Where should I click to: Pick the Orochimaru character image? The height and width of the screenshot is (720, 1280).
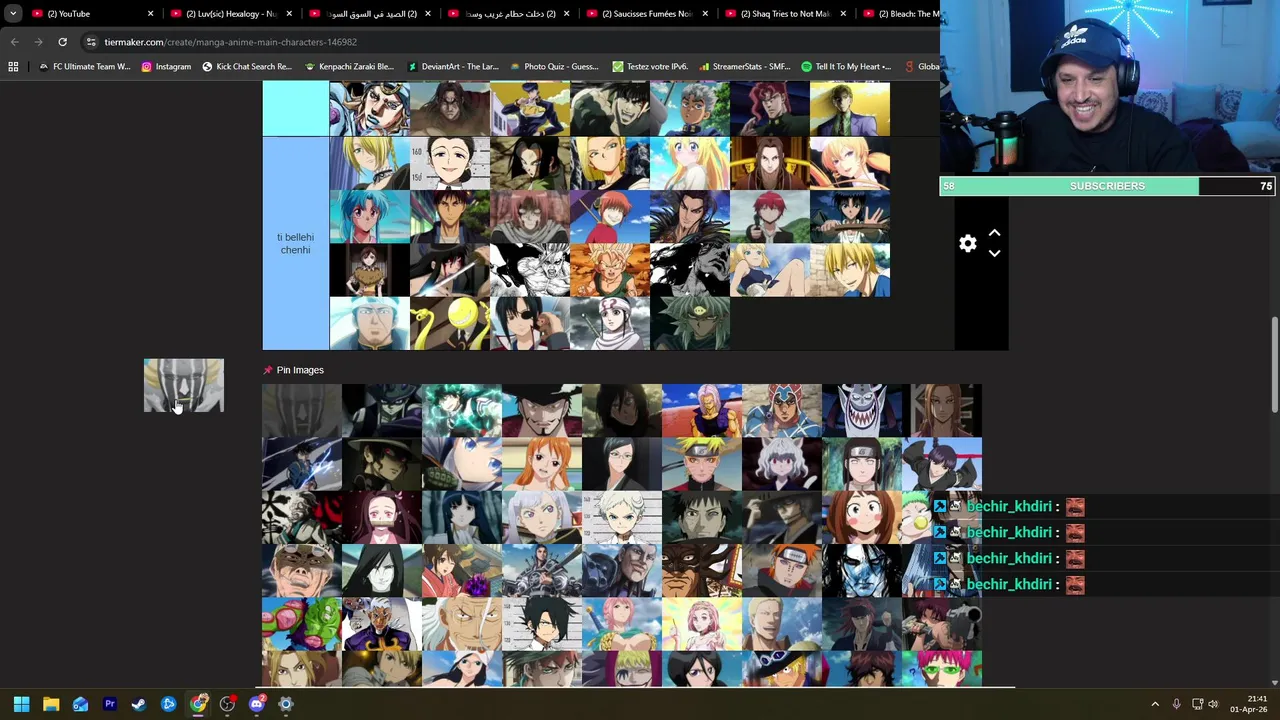(382, 572)
